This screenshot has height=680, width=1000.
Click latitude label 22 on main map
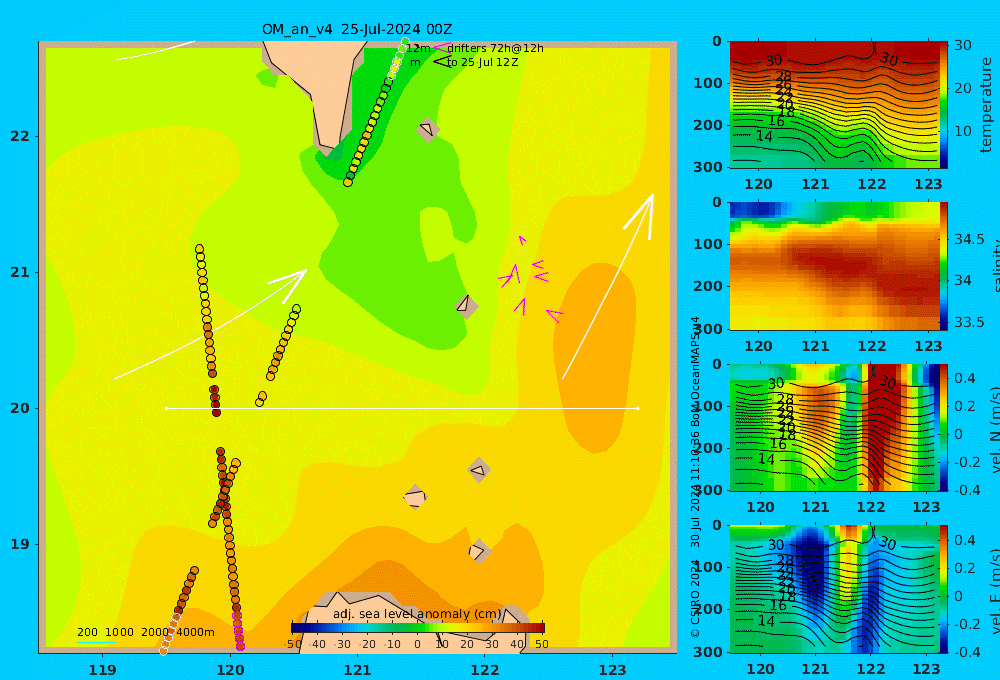[x=20, y=136]
